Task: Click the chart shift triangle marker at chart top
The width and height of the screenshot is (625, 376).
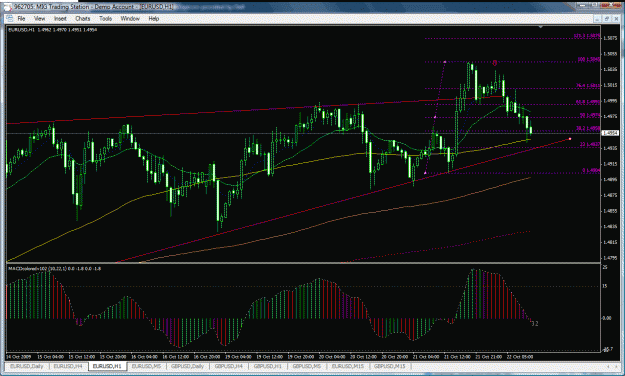Action: [x=540, y=27]
